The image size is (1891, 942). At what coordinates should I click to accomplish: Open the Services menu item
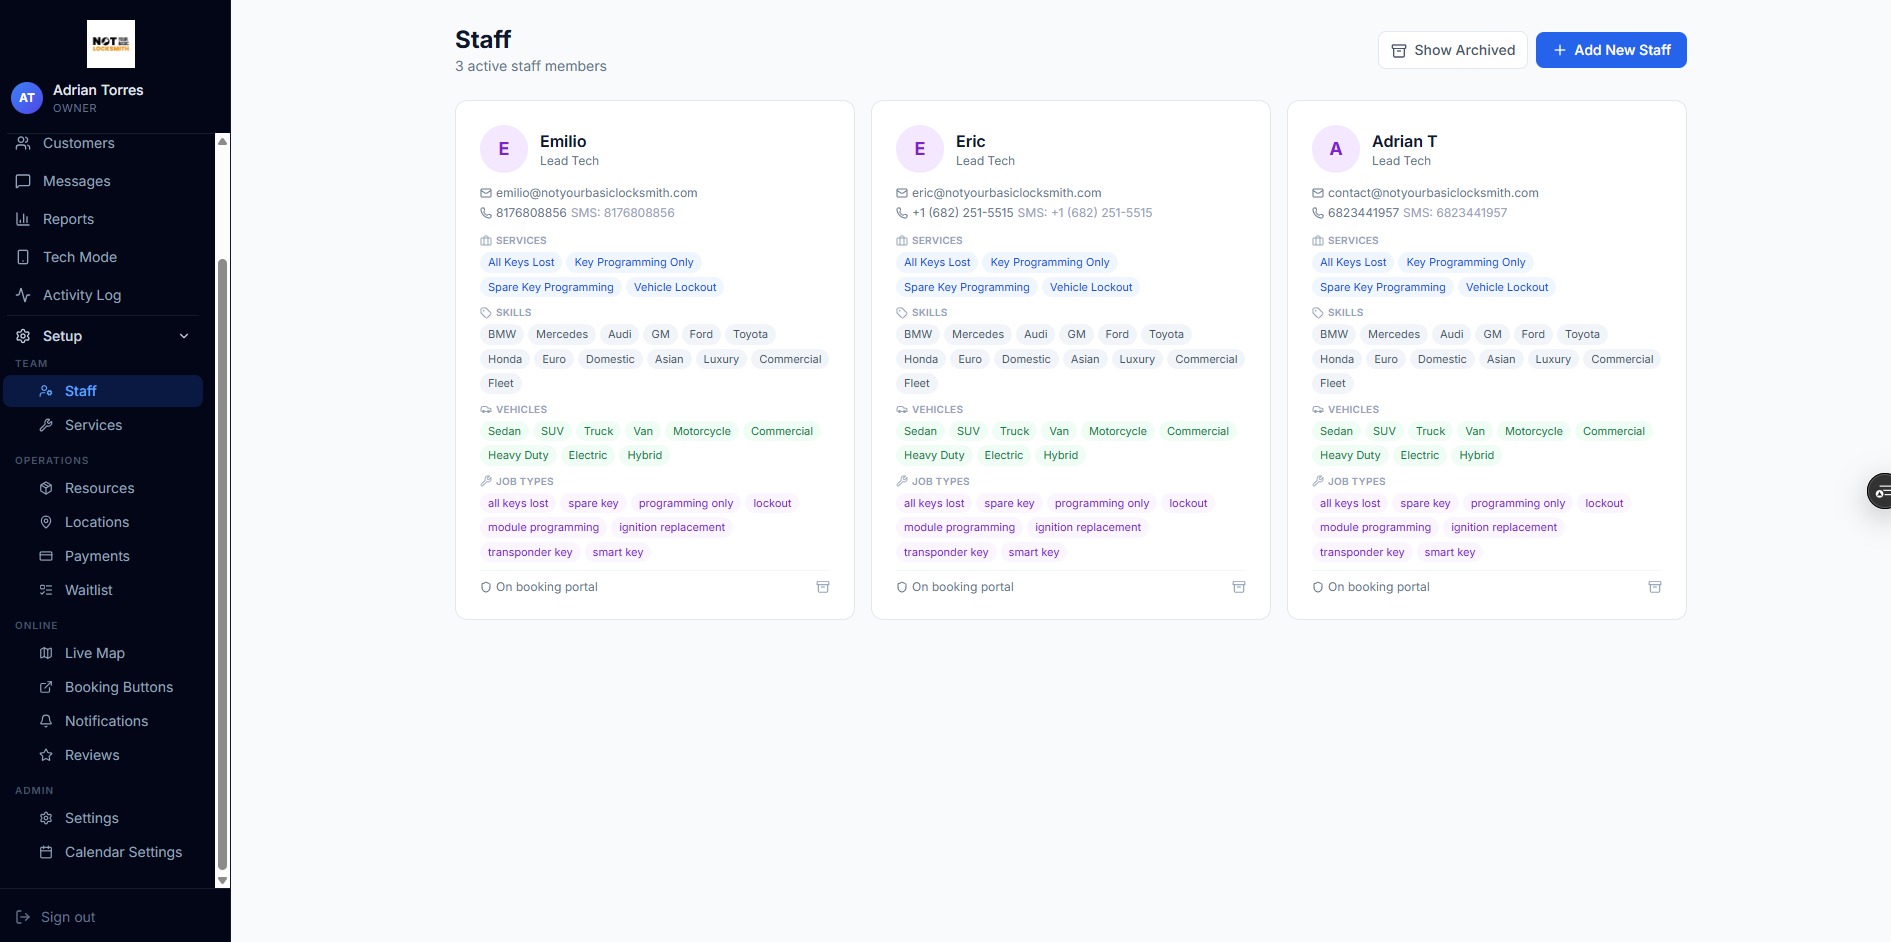coord(93,425)
